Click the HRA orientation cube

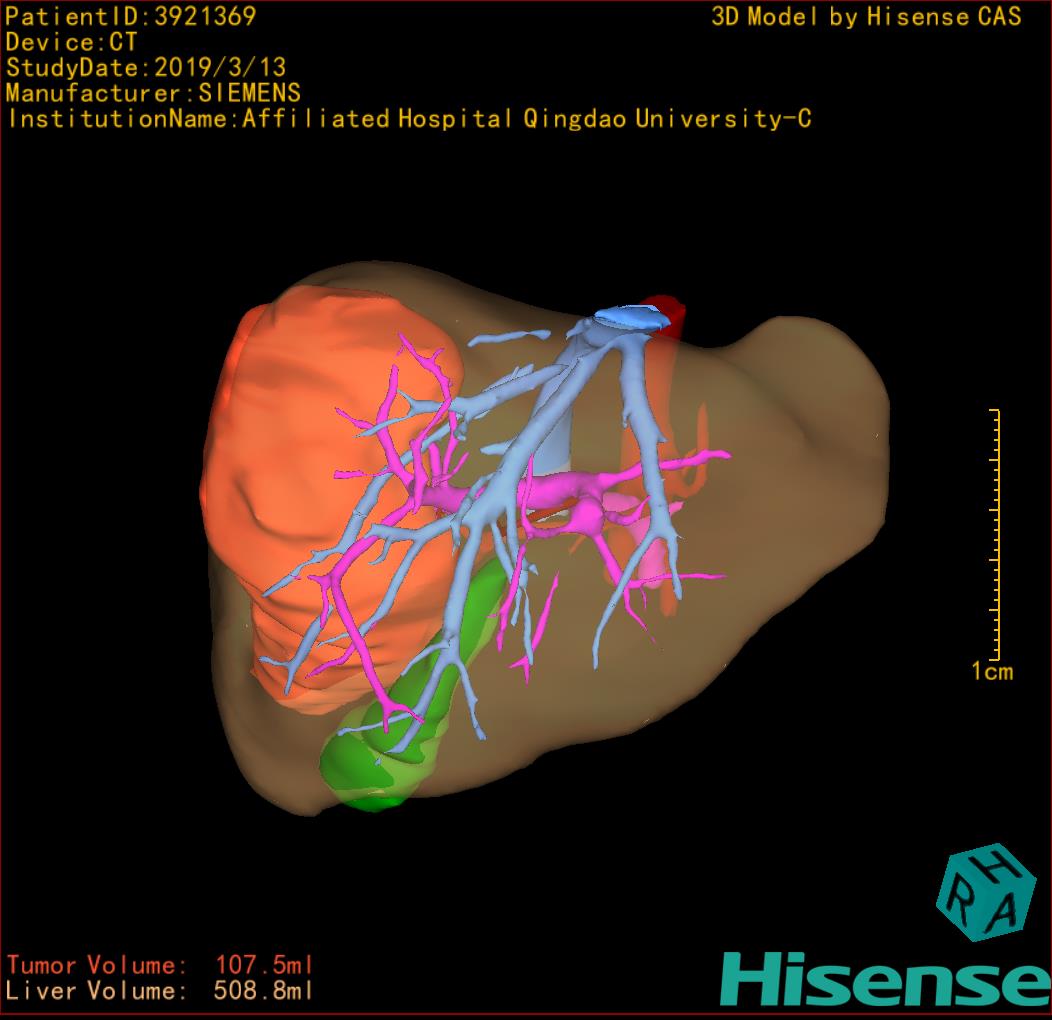(x=986, y=892)
